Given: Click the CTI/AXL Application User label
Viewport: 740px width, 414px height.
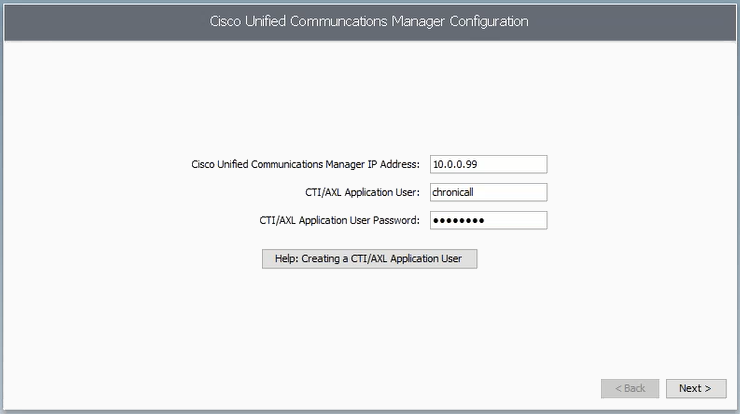Looking at the screenshot, I should coord(362,192).
